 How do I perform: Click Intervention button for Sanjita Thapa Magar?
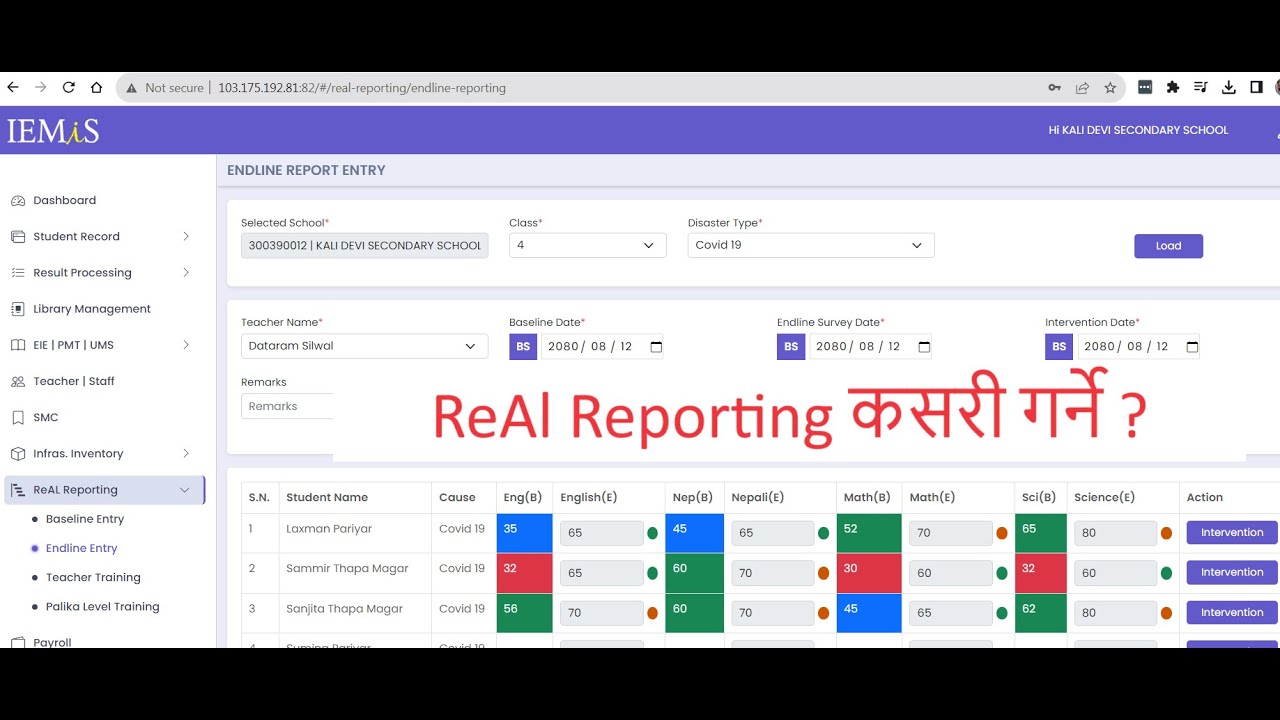tap(1232, 612)
